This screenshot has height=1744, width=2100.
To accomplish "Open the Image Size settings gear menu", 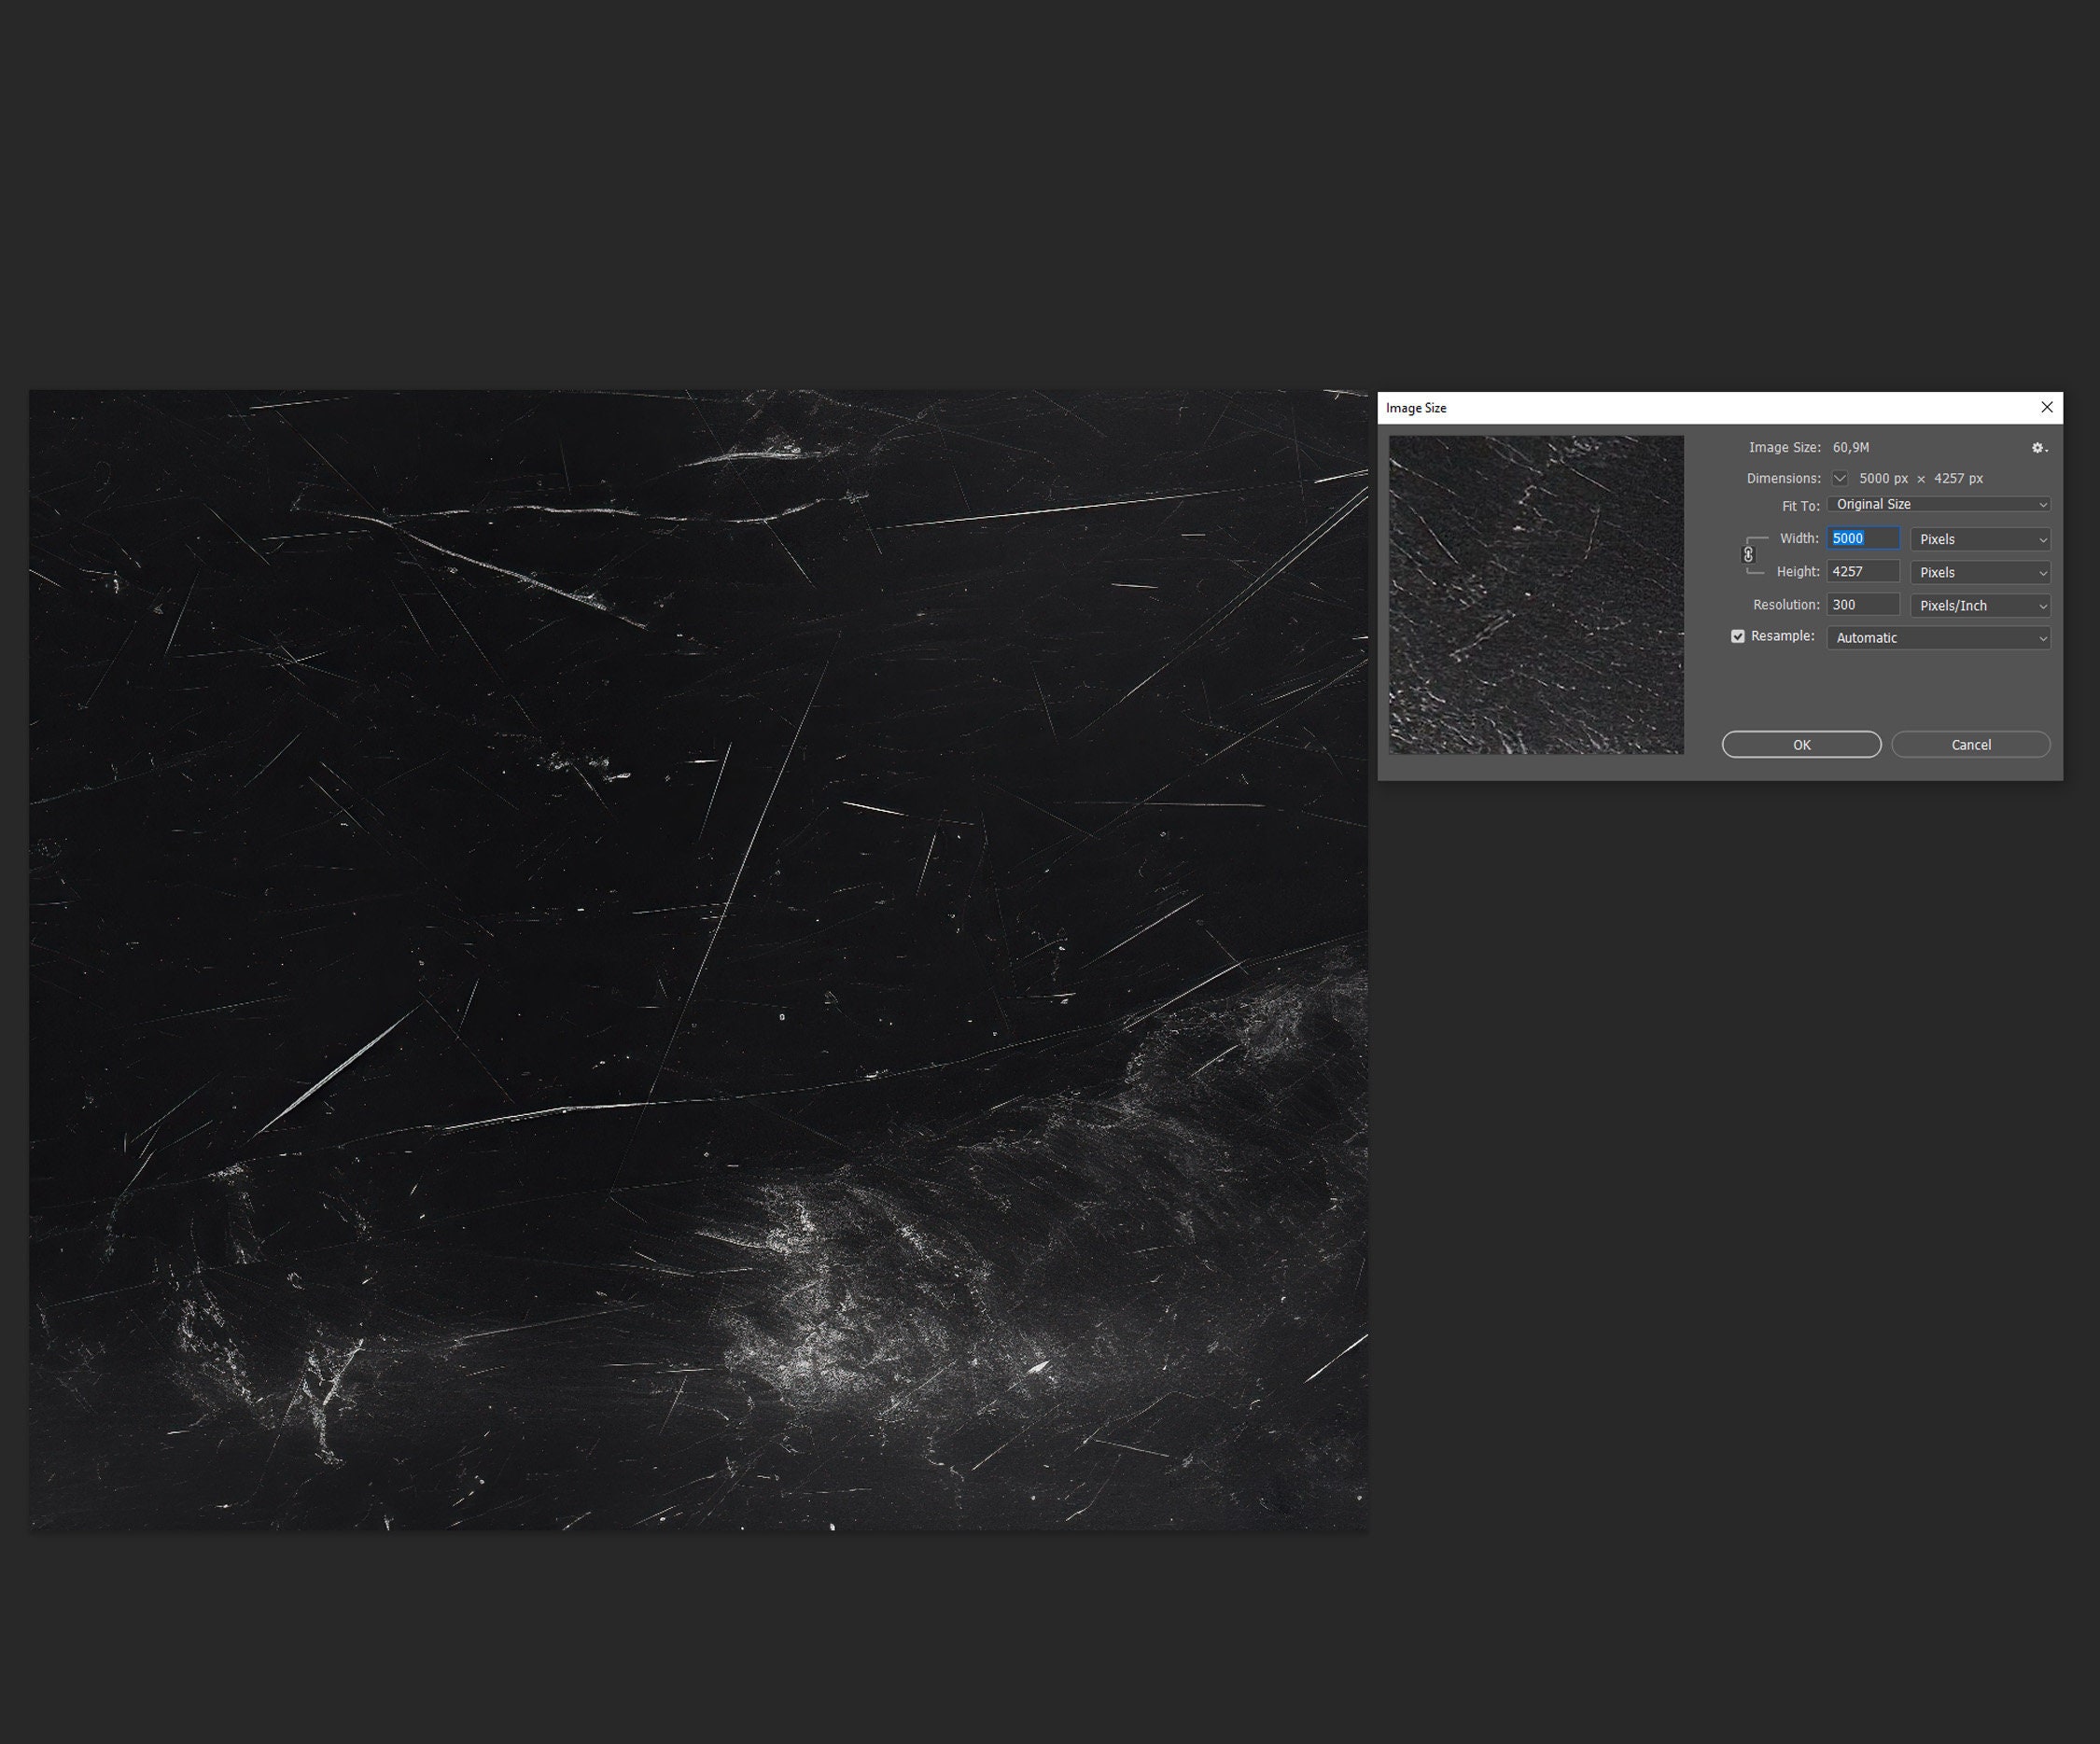I will click(x=2037, y=448).
